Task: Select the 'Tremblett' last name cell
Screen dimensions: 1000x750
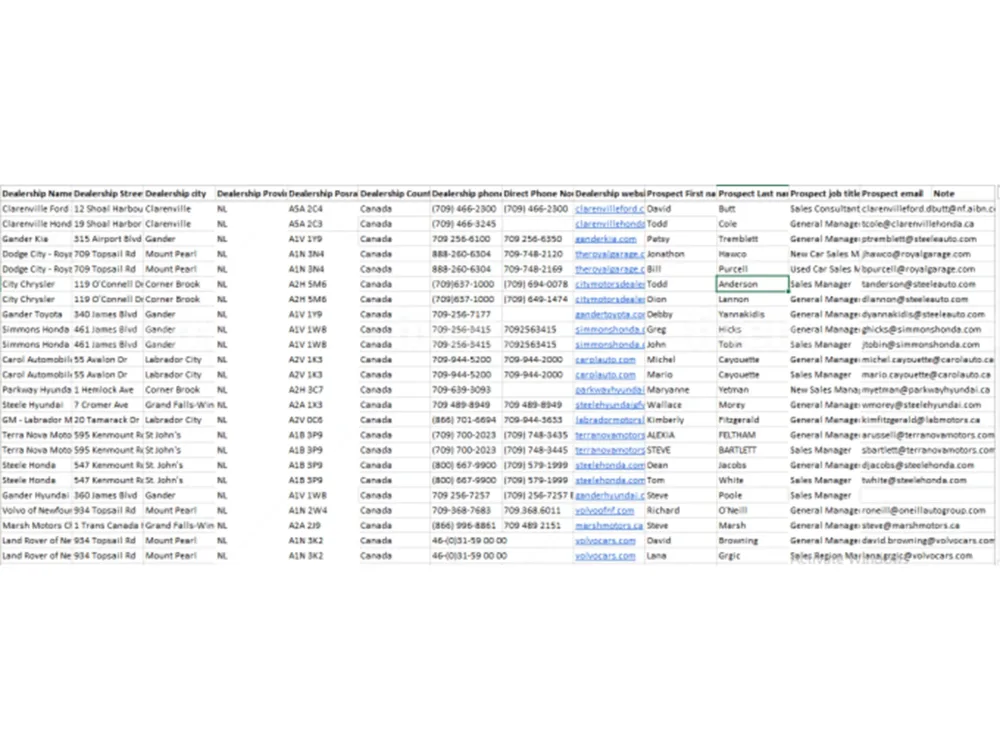Action: click(753, 239)
